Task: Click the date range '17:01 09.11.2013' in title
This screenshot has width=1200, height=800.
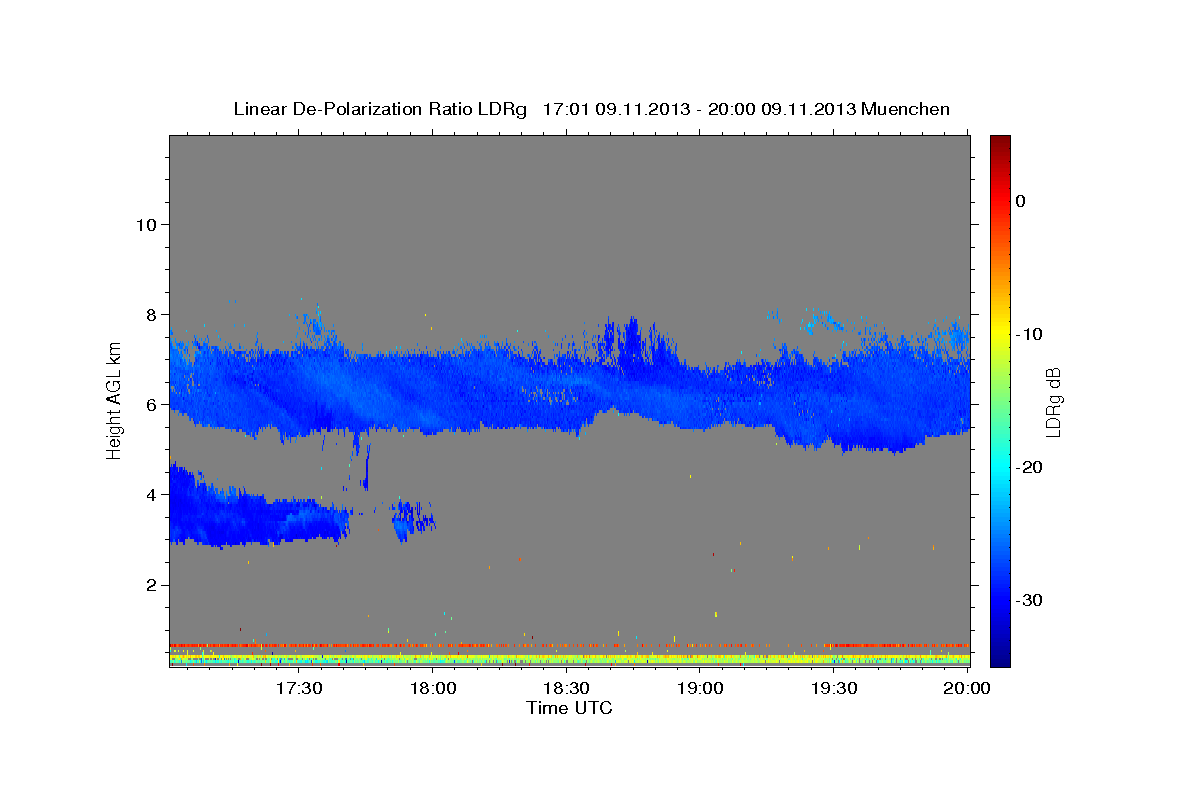Action: pos(616,109)
